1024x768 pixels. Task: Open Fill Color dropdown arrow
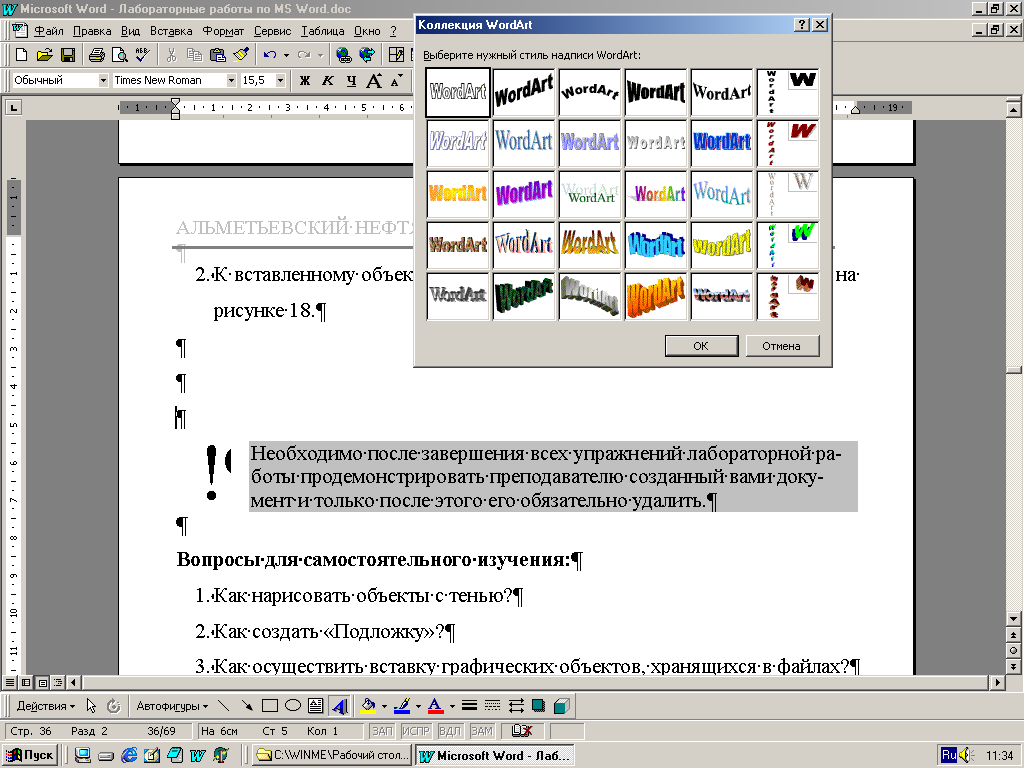tap(384, 706)
